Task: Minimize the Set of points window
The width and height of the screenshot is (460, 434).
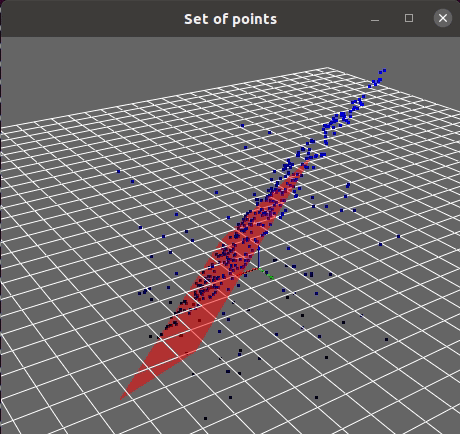Action: click(x=375, y=19)
